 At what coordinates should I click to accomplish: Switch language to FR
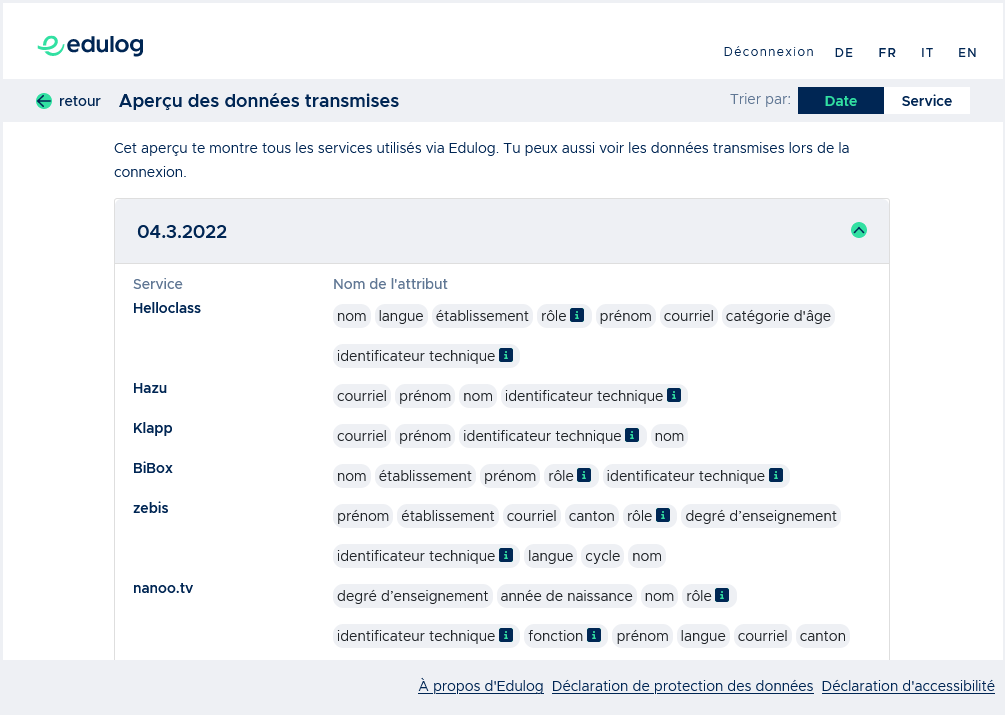pos(887,53)
